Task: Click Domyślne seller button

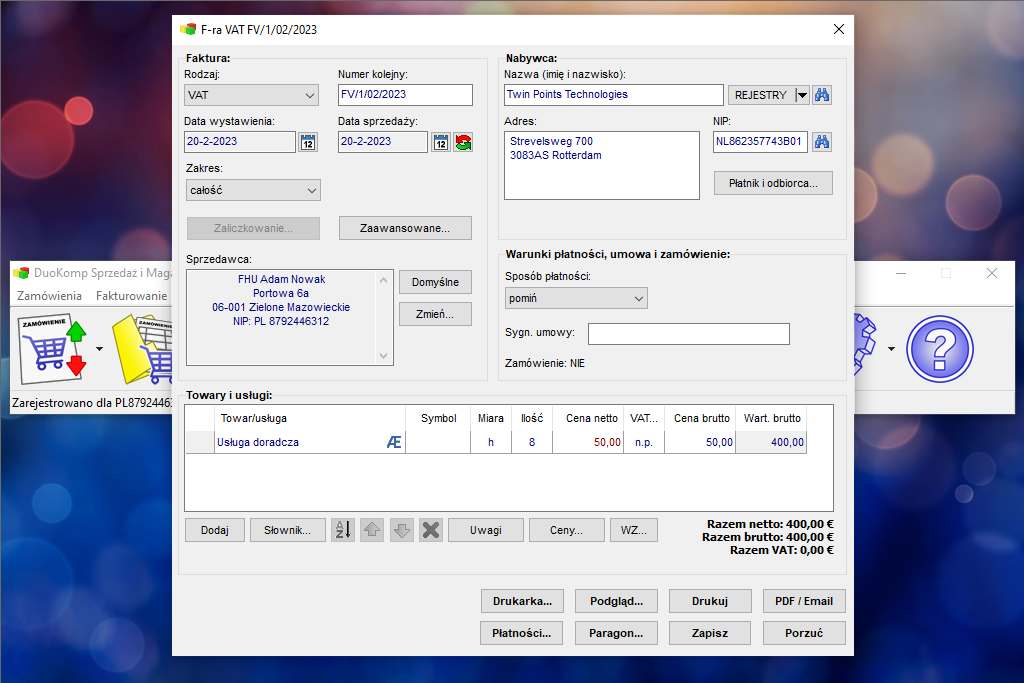Action: 435,282
